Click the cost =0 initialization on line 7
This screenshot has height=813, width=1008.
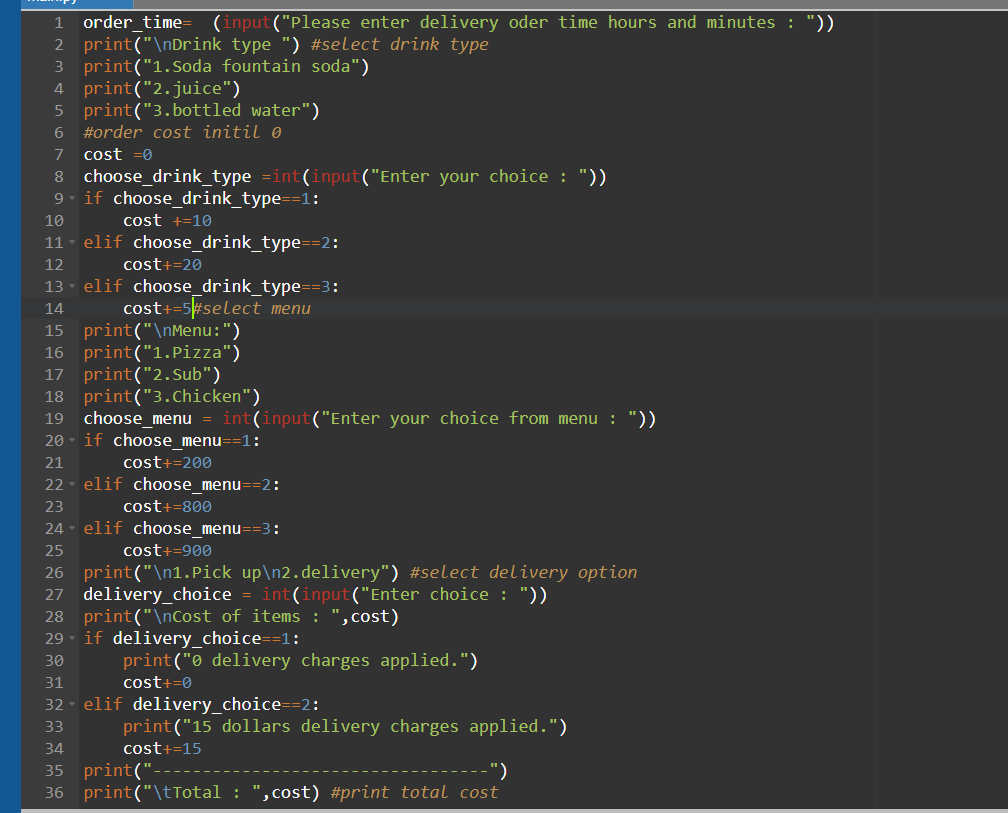[113, 154]
